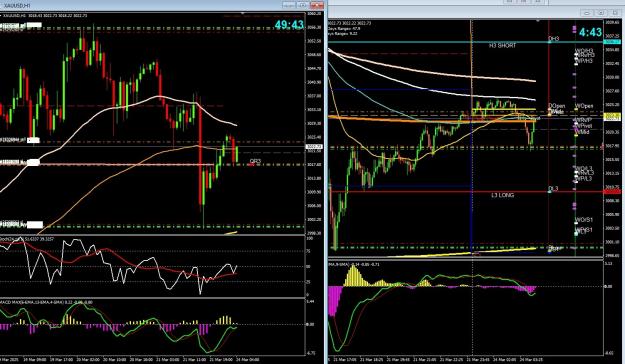Image resolution: width=625 pixels, height=364 pixels.
Task: Click the 4:43 candle countdown timer
Action: (x=590, y=32)
